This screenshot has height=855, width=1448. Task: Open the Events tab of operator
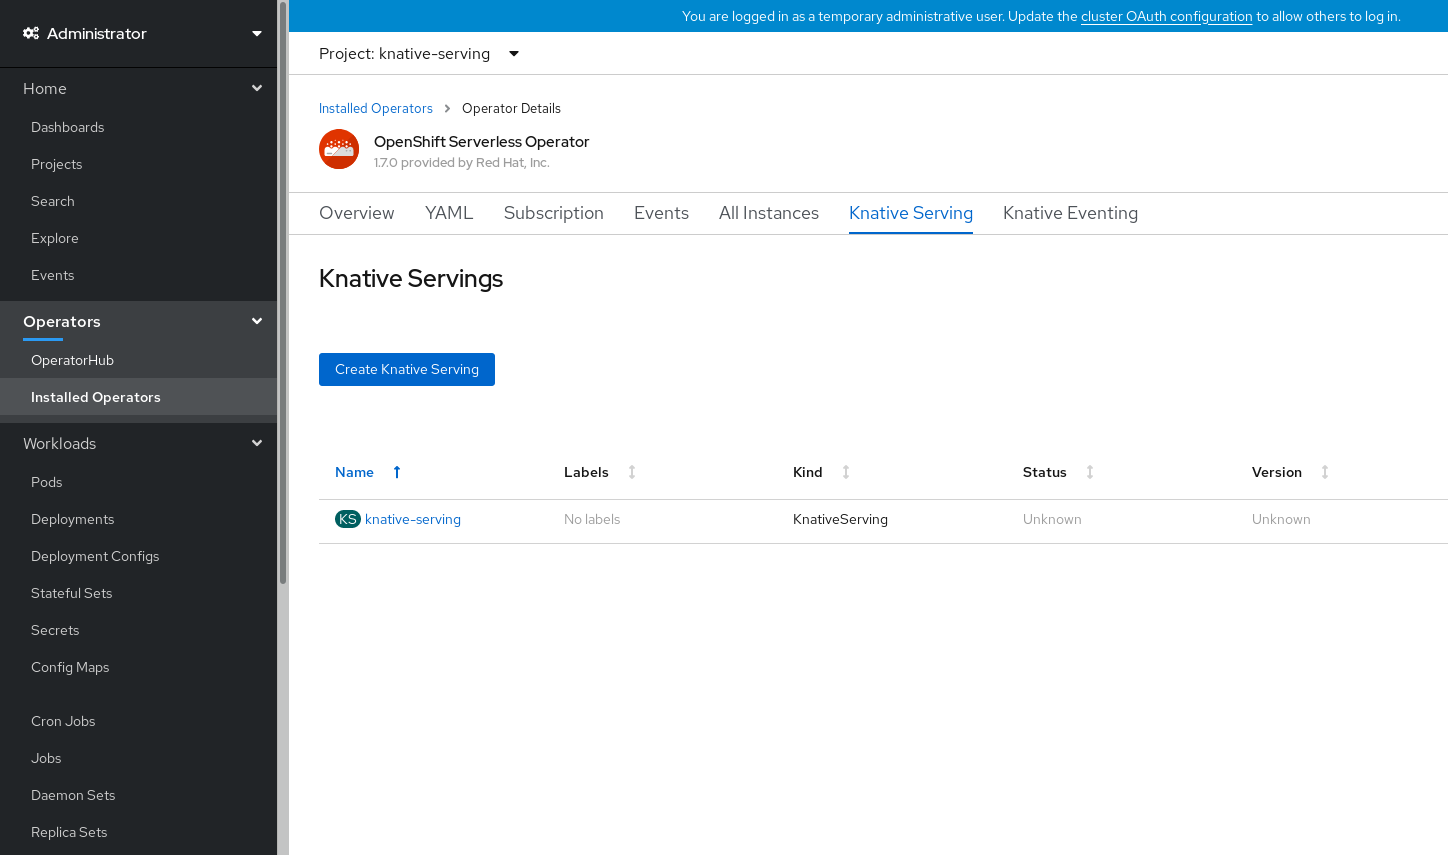point(661,213)
